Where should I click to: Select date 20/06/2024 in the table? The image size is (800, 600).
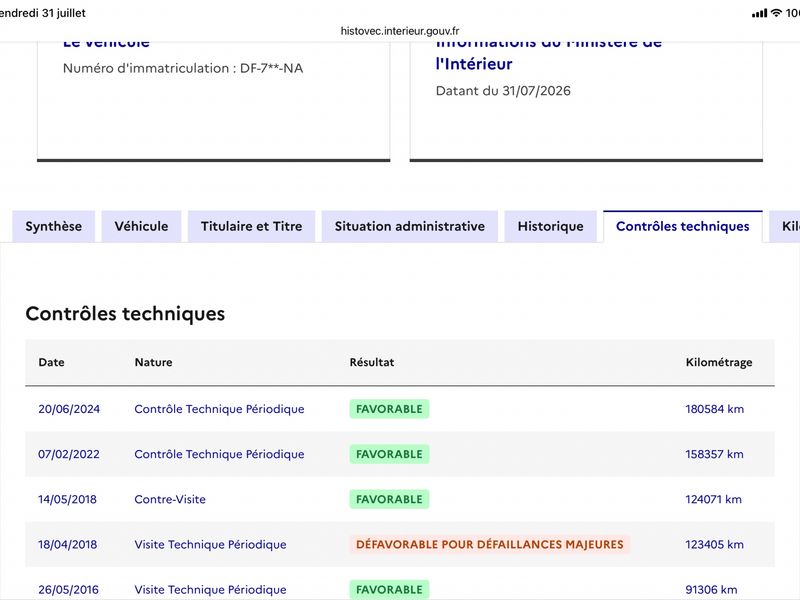[x=69, y=409]
